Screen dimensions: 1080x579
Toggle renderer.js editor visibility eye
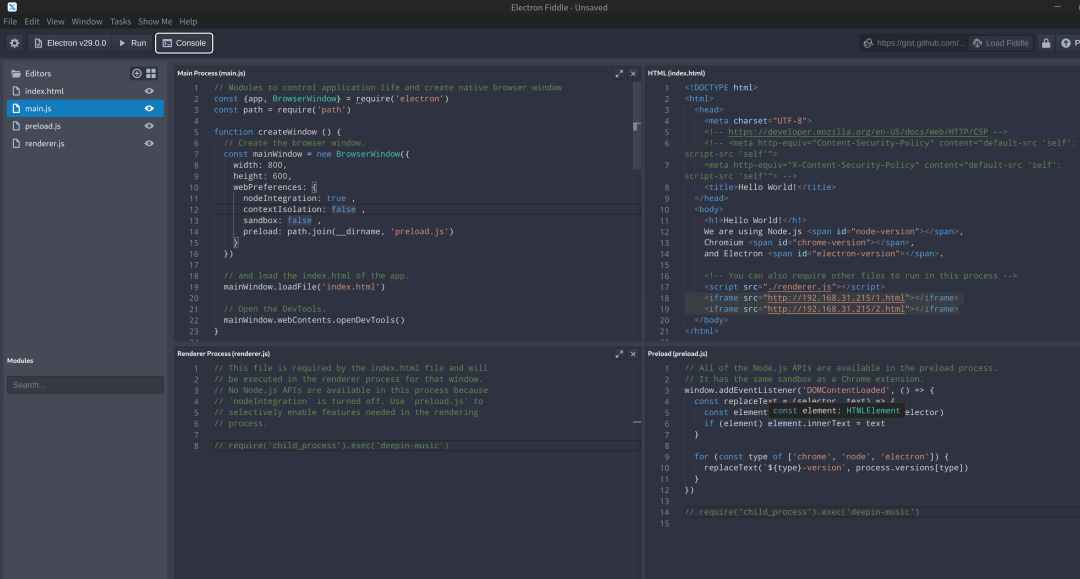(x=149, y=144)
